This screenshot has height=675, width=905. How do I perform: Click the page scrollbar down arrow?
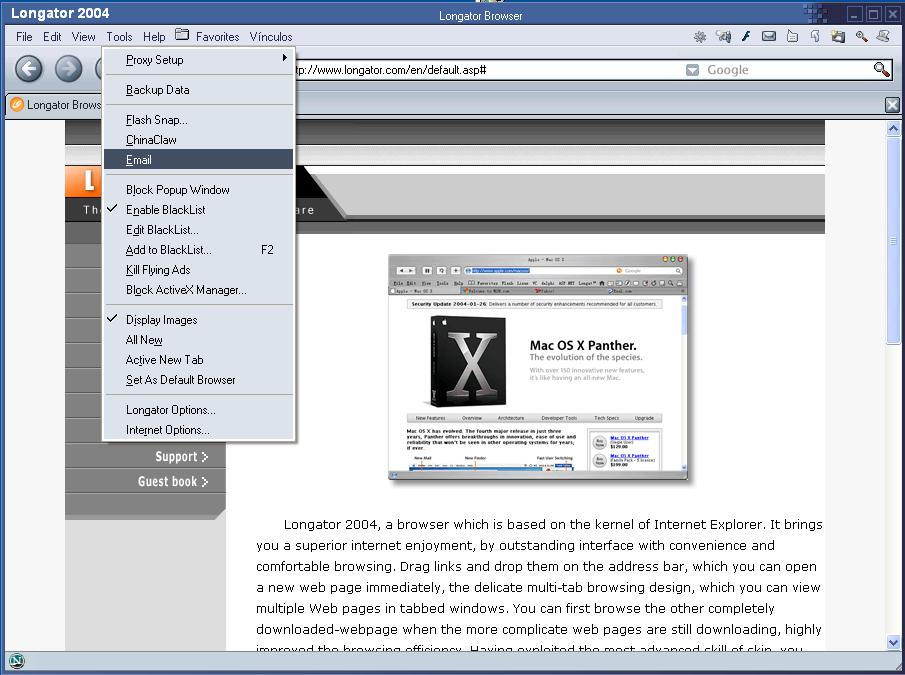893,642
